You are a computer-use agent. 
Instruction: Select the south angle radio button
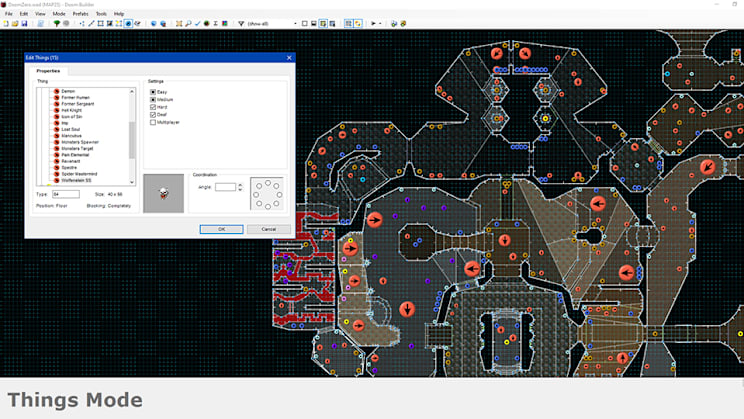268,206
